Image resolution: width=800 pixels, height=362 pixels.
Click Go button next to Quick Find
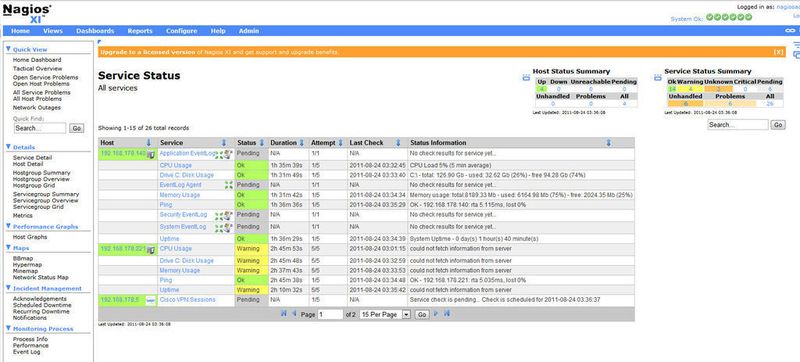(x=77, y=128)
